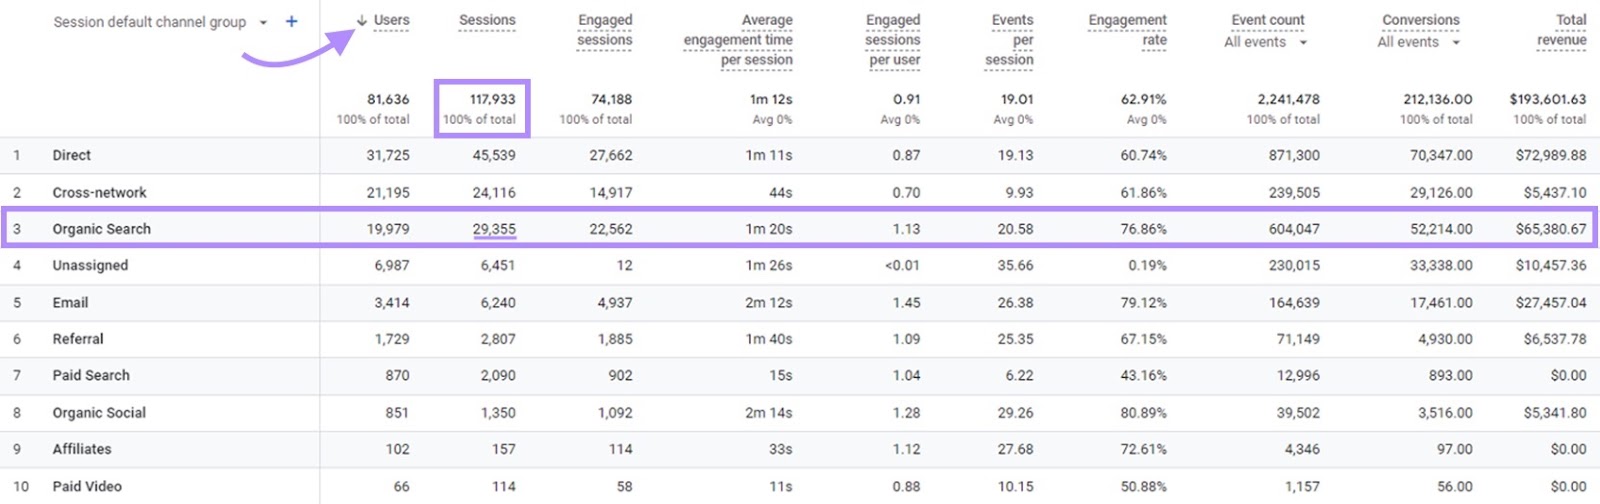Select the Organic Search channel label
The image size is (1600, 504).
[102, 229]
